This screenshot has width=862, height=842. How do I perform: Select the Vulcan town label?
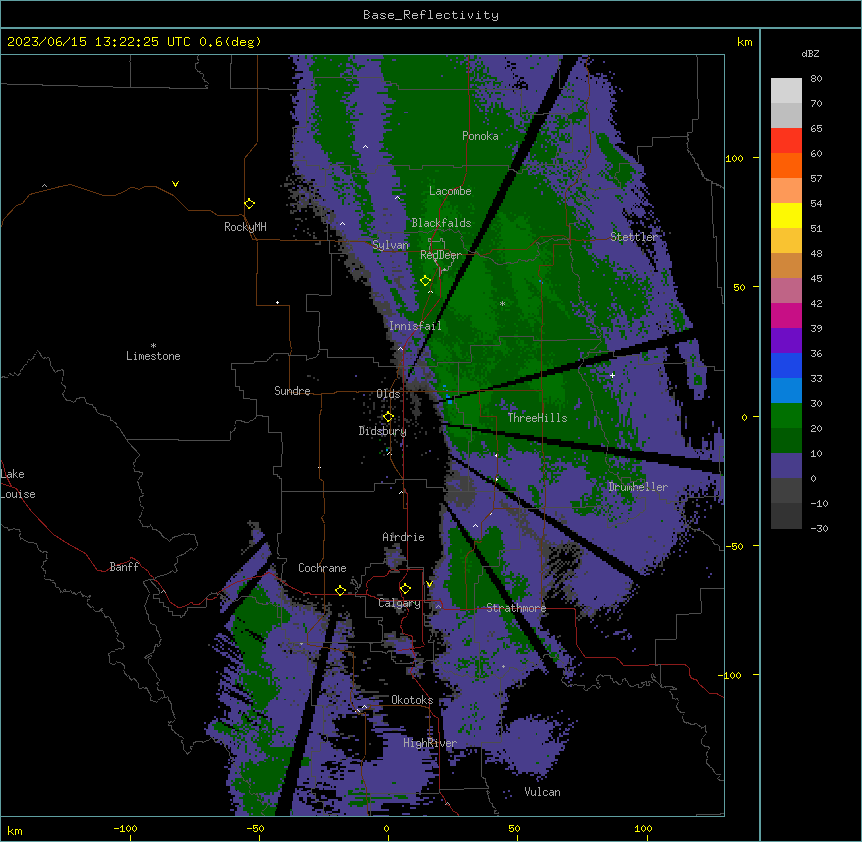click(x=542, y=792)
